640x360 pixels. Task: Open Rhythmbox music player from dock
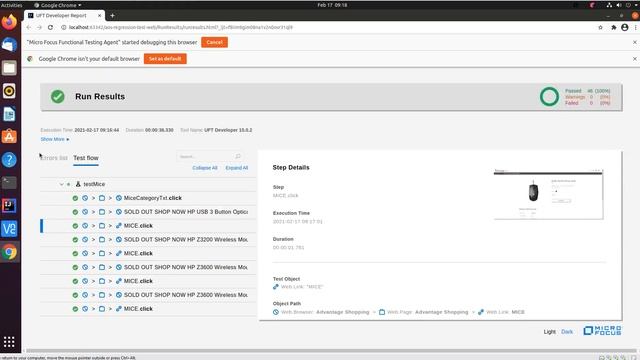point(9,91)
